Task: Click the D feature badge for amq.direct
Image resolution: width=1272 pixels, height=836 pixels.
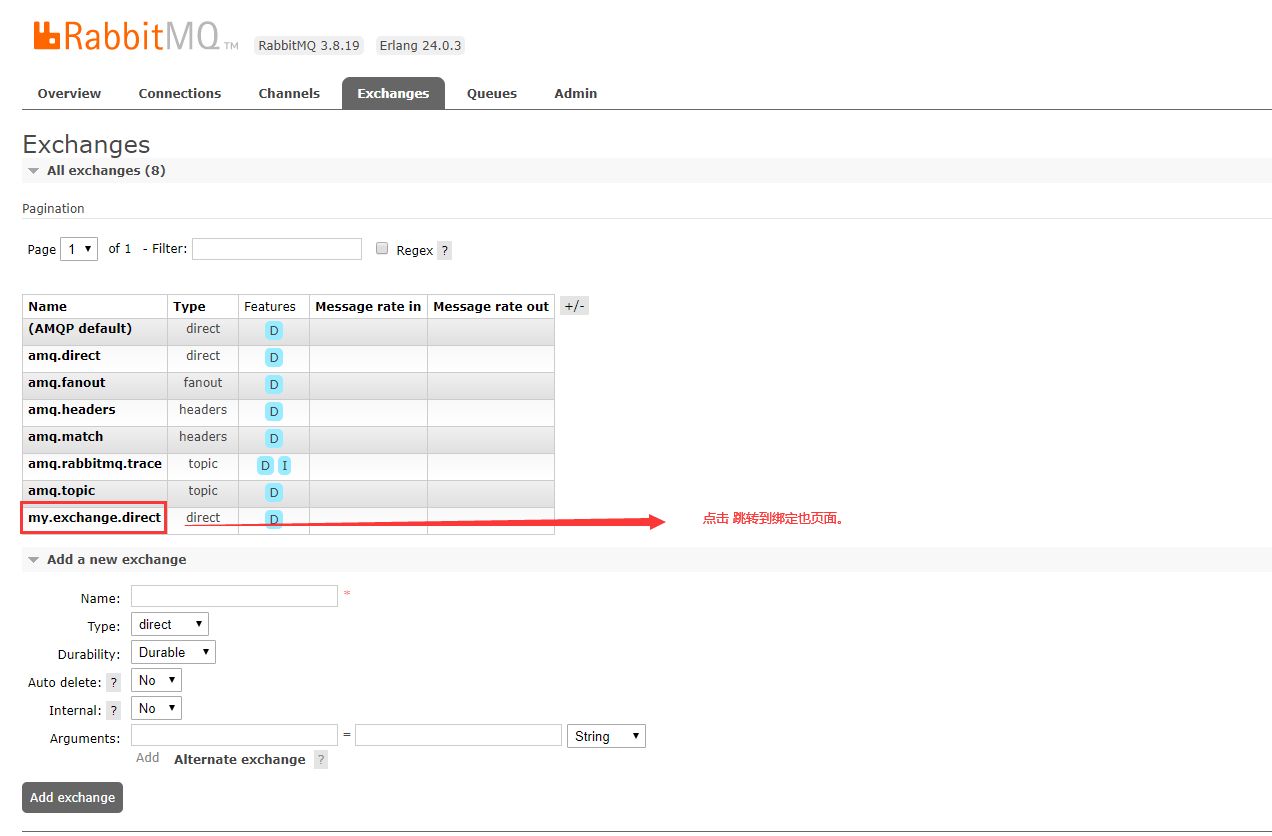Action: coord(274,357)
